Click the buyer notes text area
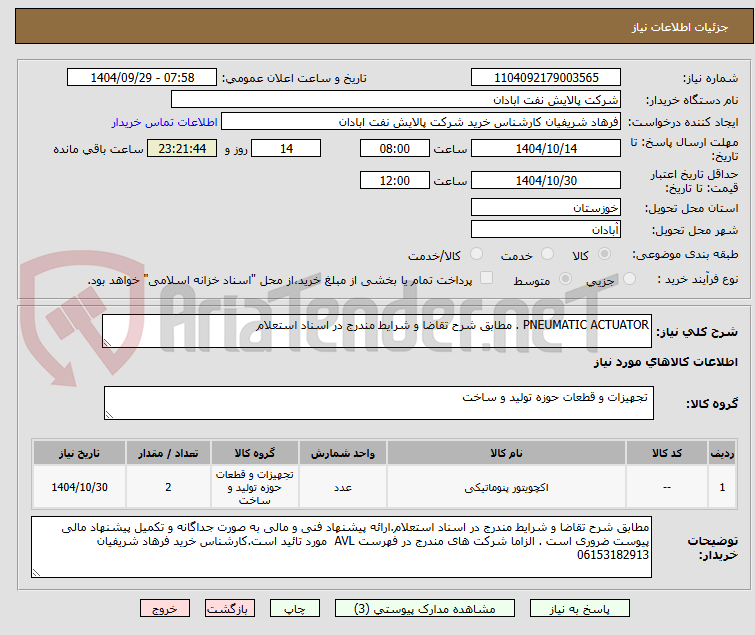This screenshot has height=635, width=755. (x=341, y=547)
